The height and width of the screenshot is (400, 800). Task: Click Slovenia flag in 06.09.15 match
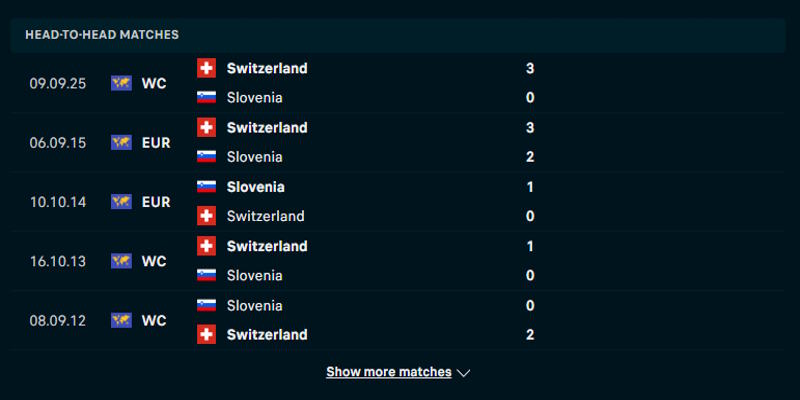[207, 157]
